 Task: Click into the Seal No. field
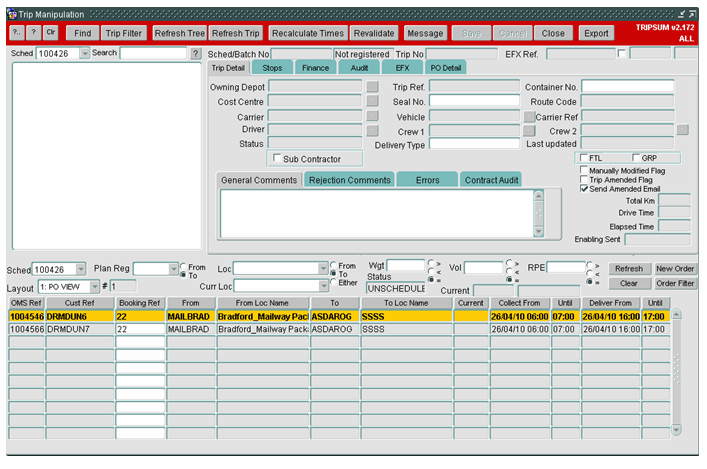click(x=474, y=101)
